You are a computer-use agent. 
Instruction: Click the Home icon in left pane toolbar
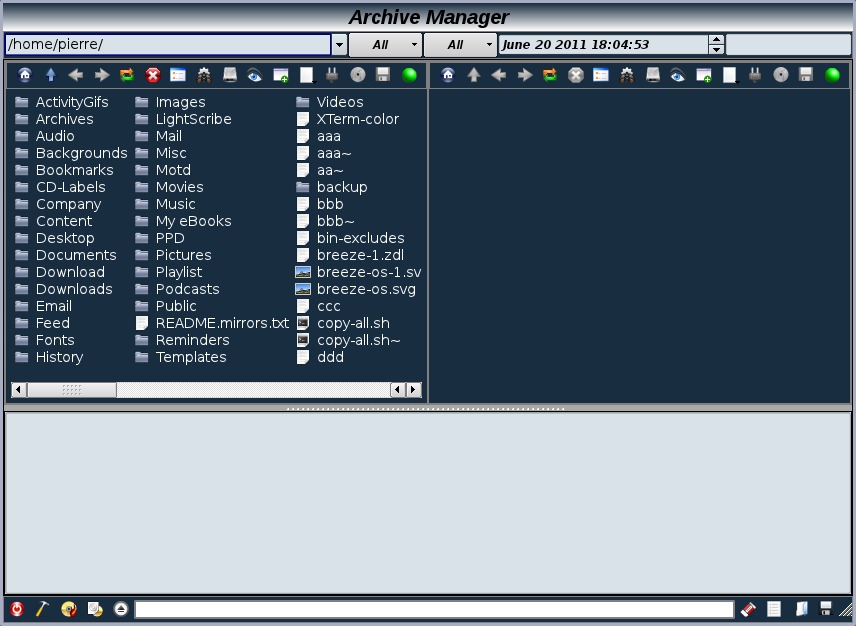[25, 75]
